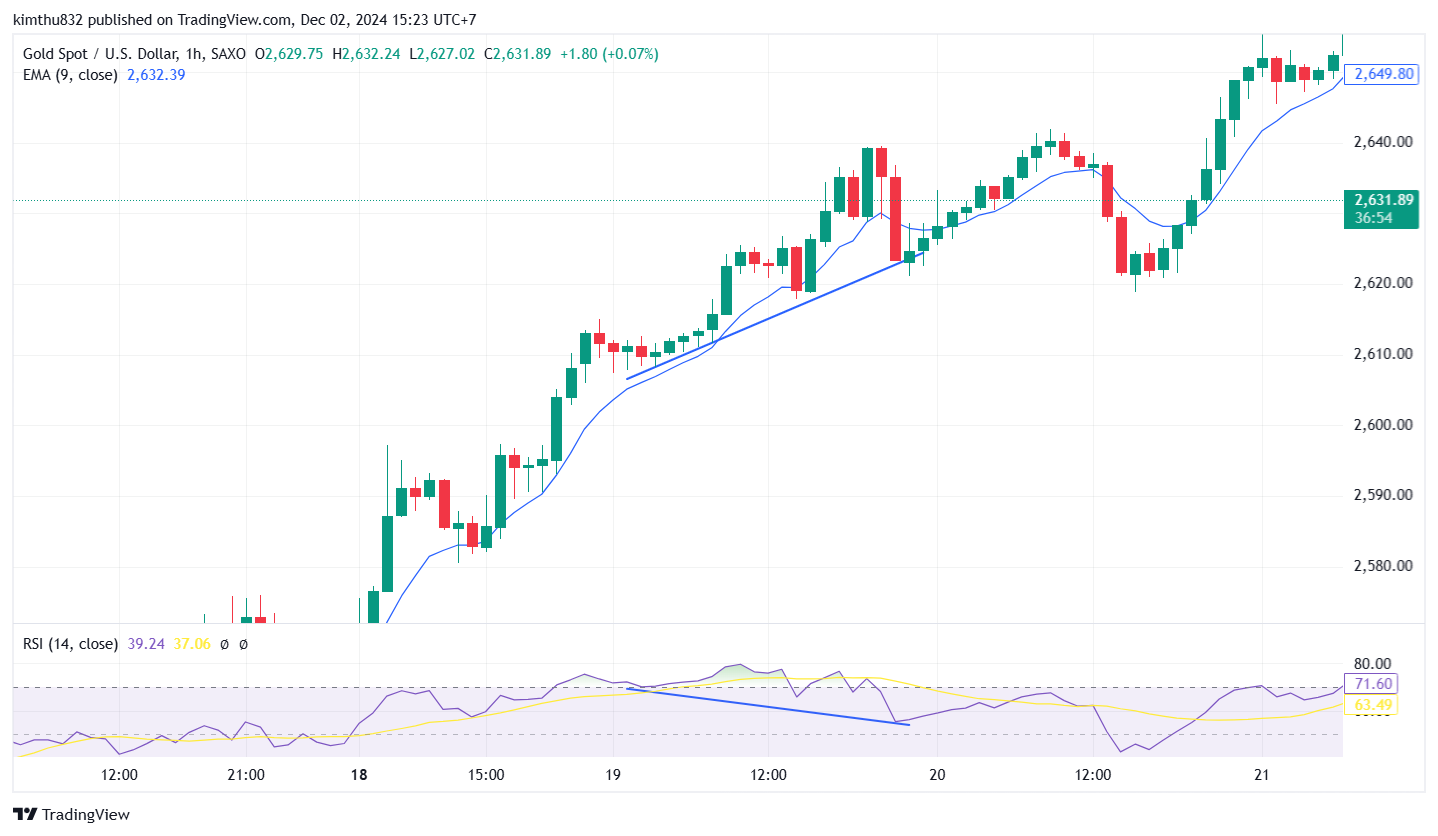Click the '15:00' time axis label
Image resolution: width=1438 pixels, height=836 pixels.
click(486, 775)
